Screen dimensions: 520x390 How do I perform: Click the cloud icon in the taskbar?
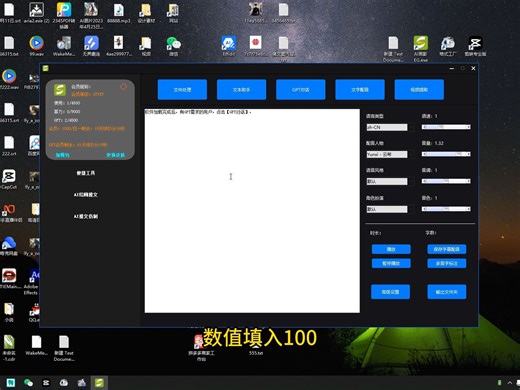pos(64,383)
